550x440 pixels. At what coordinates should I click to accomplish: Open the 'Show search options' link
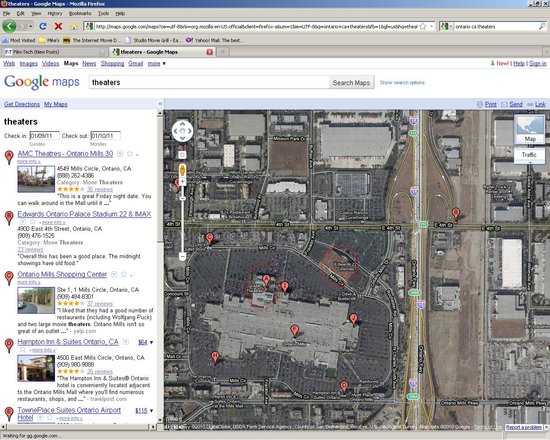tap(402, 83)
